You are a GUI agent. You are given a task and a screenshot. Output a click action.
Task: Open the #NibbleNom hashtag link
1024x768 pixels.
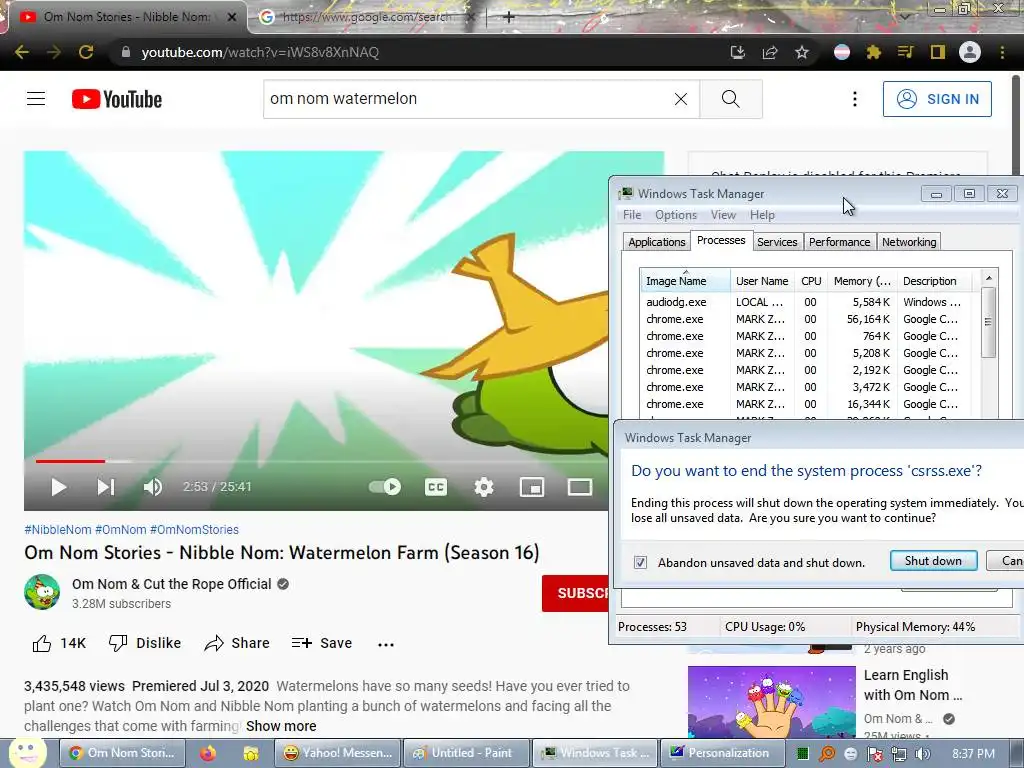point(57,530)
